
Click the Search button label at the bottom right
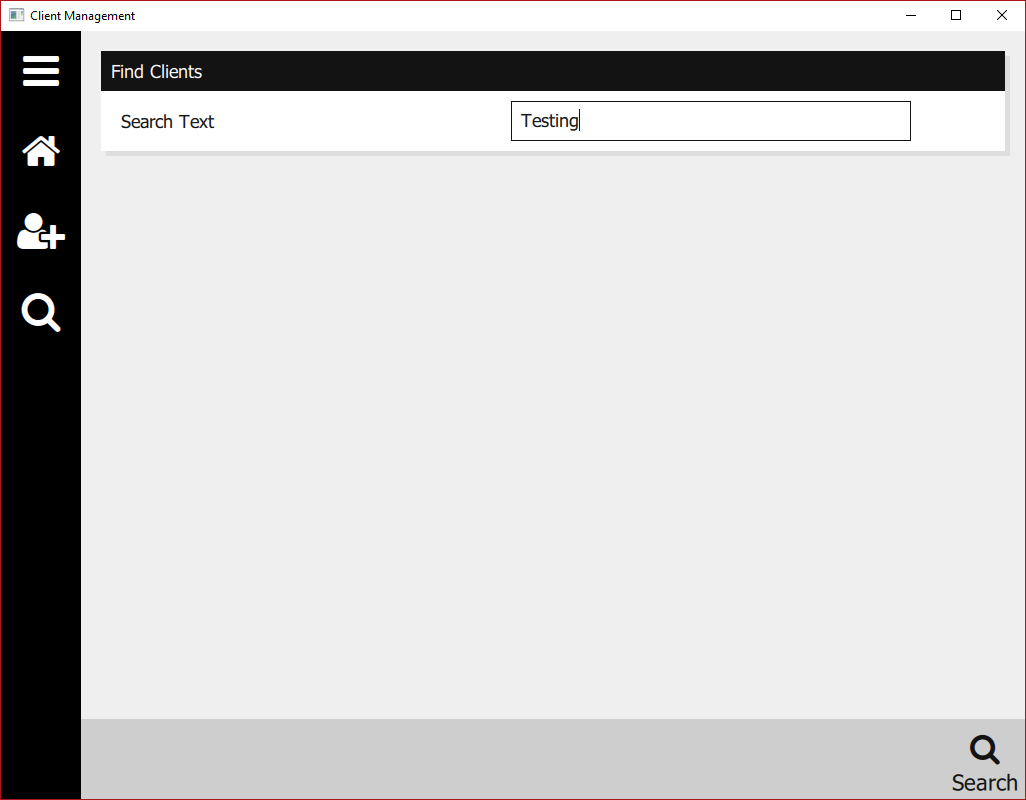tap(984, 782)
